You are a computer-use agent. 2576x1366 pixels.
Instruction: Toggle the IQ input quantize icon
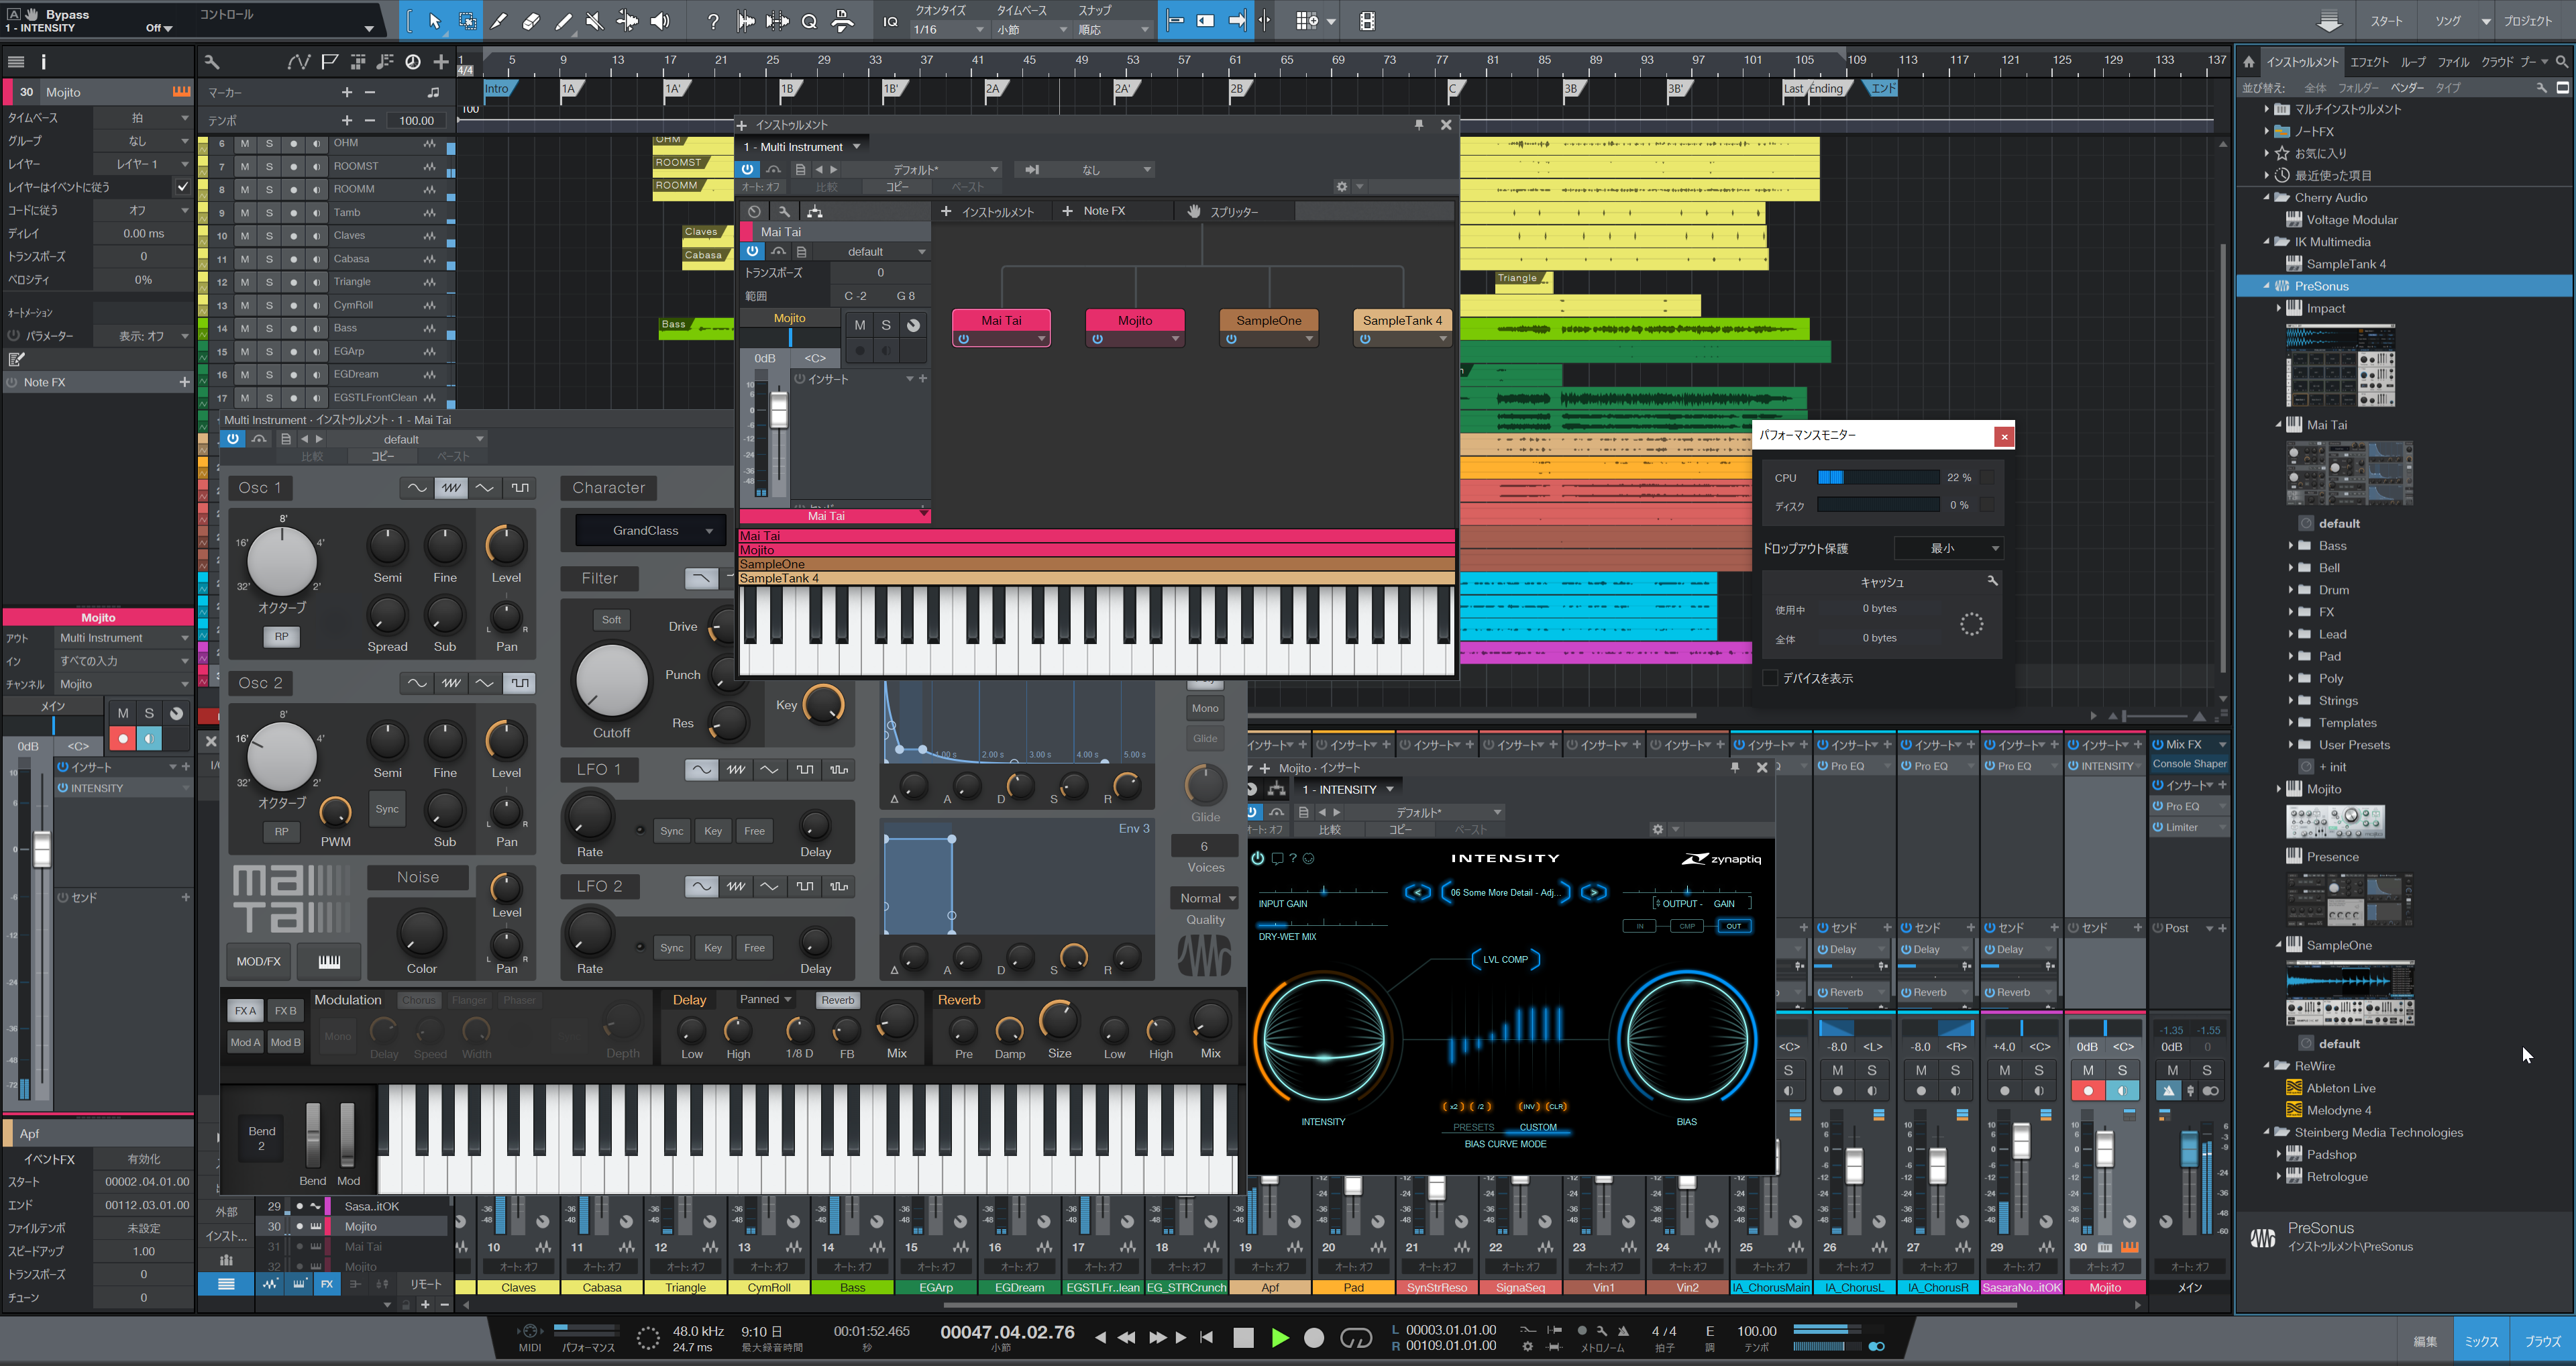tap(890, 21)
